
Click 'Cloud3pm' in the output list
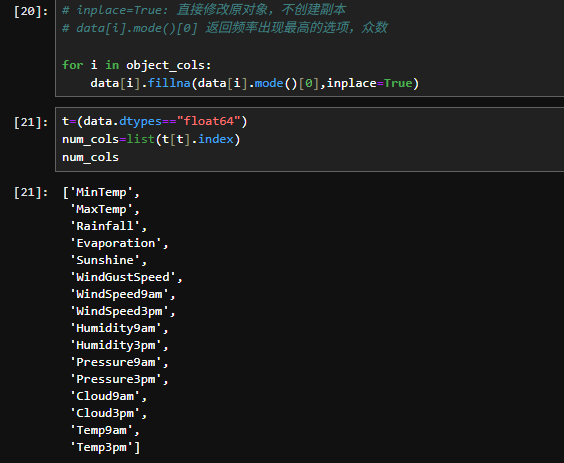pos(105,413)
